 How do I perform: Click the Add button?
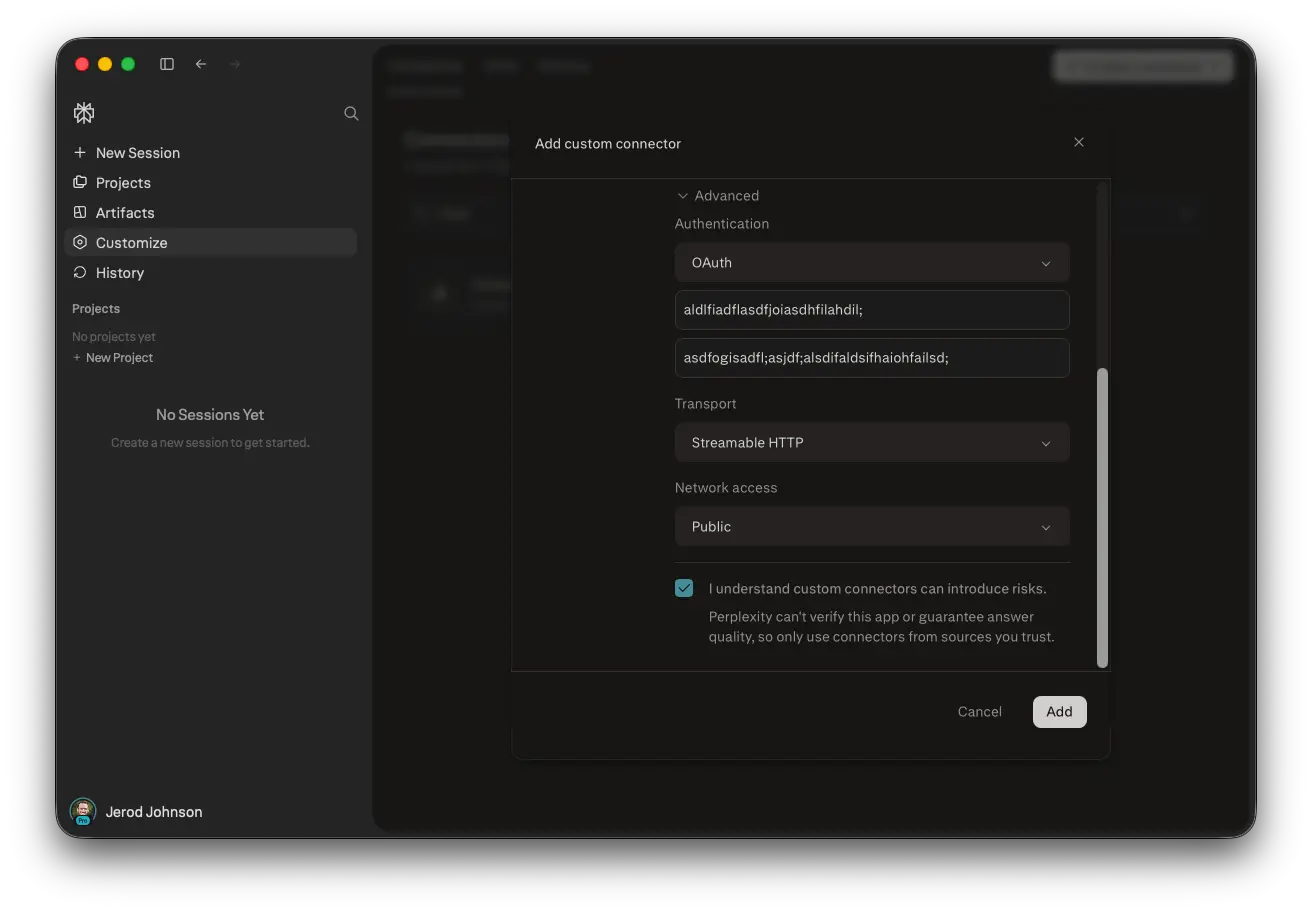pos(1059,712)
